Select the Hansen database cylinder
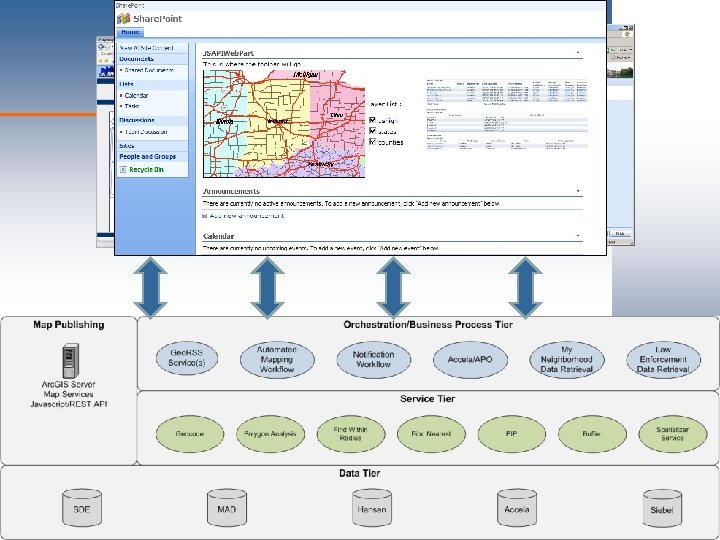720x540 pixels. [x=372, y=507]
